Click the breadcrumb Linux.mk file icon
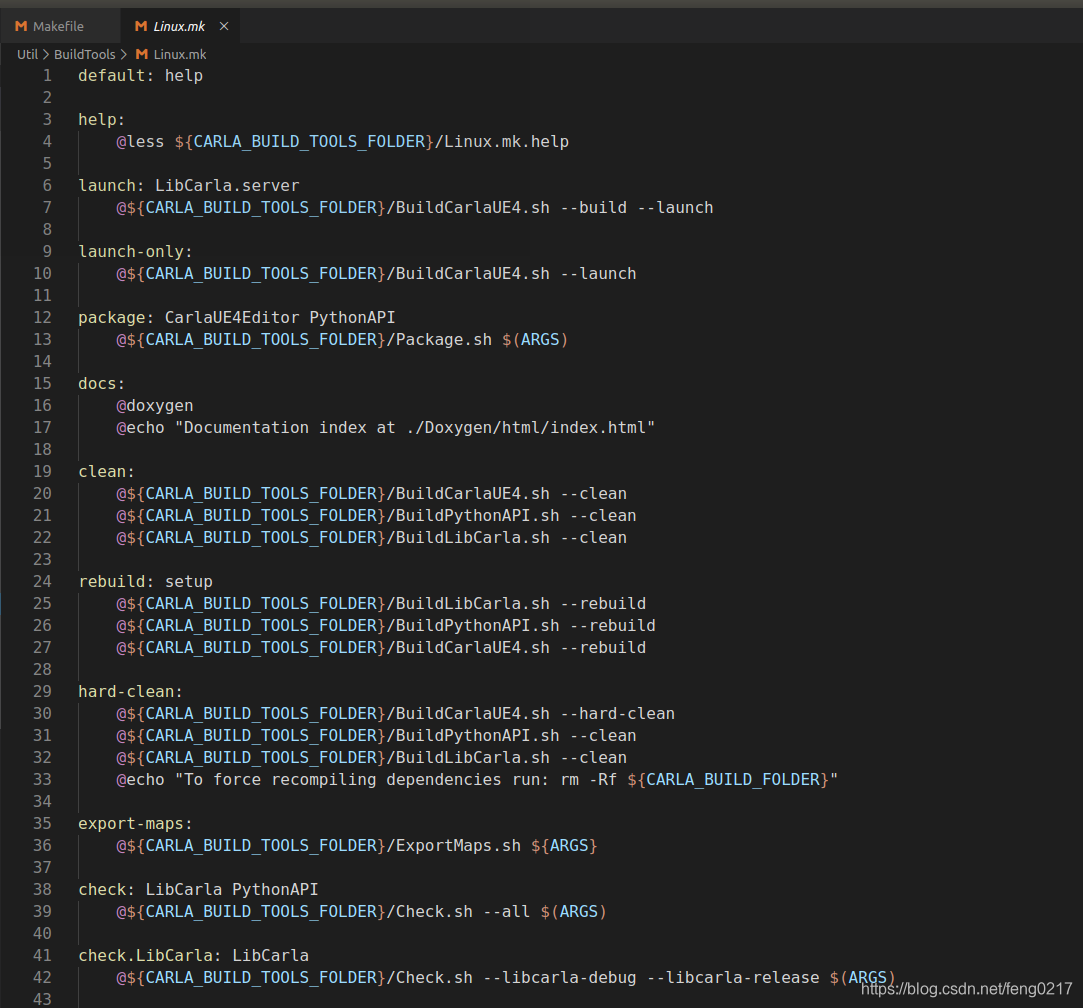Screen dimensions: 1083x1008 142,54
